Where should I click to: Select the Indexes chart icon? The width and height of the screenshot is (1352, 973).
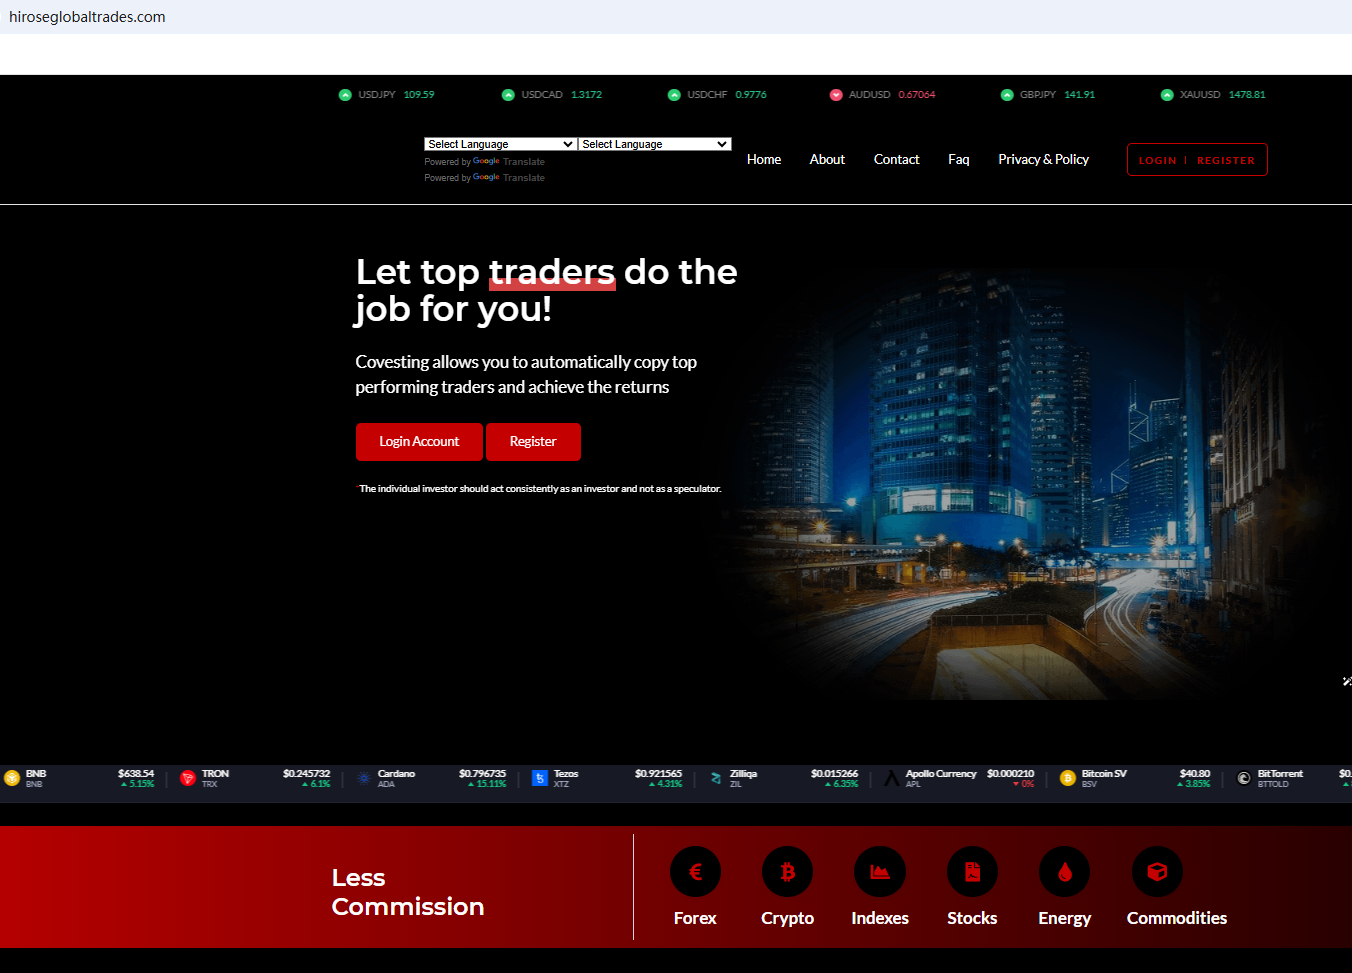(x=880, y=872)
